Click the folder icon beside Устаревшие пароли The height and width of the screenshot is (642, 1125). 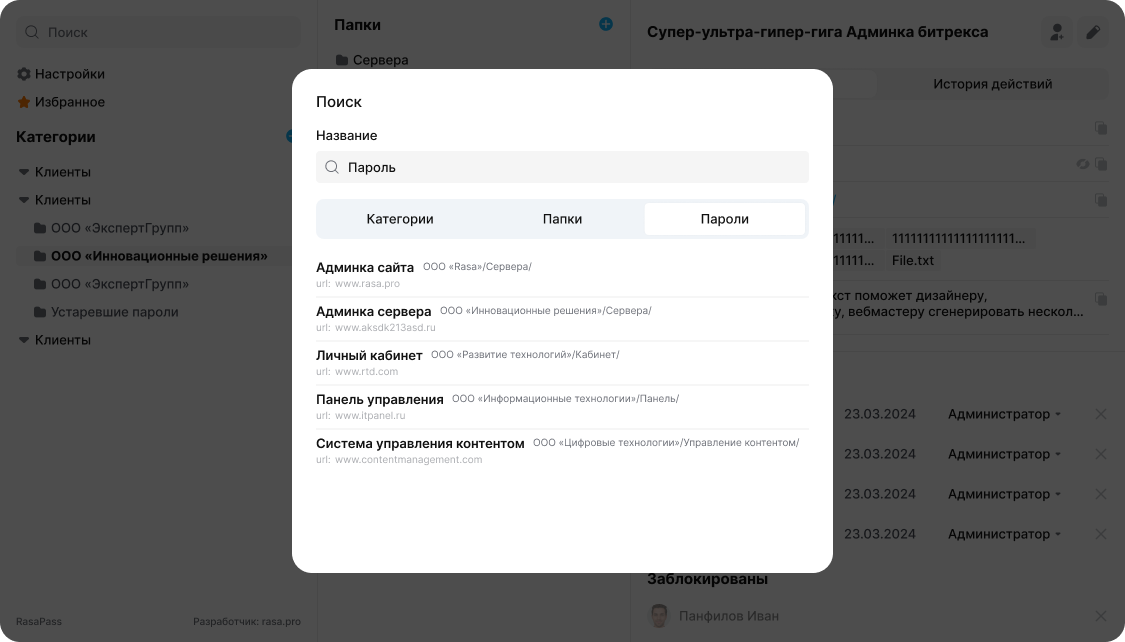click(40, 312)
